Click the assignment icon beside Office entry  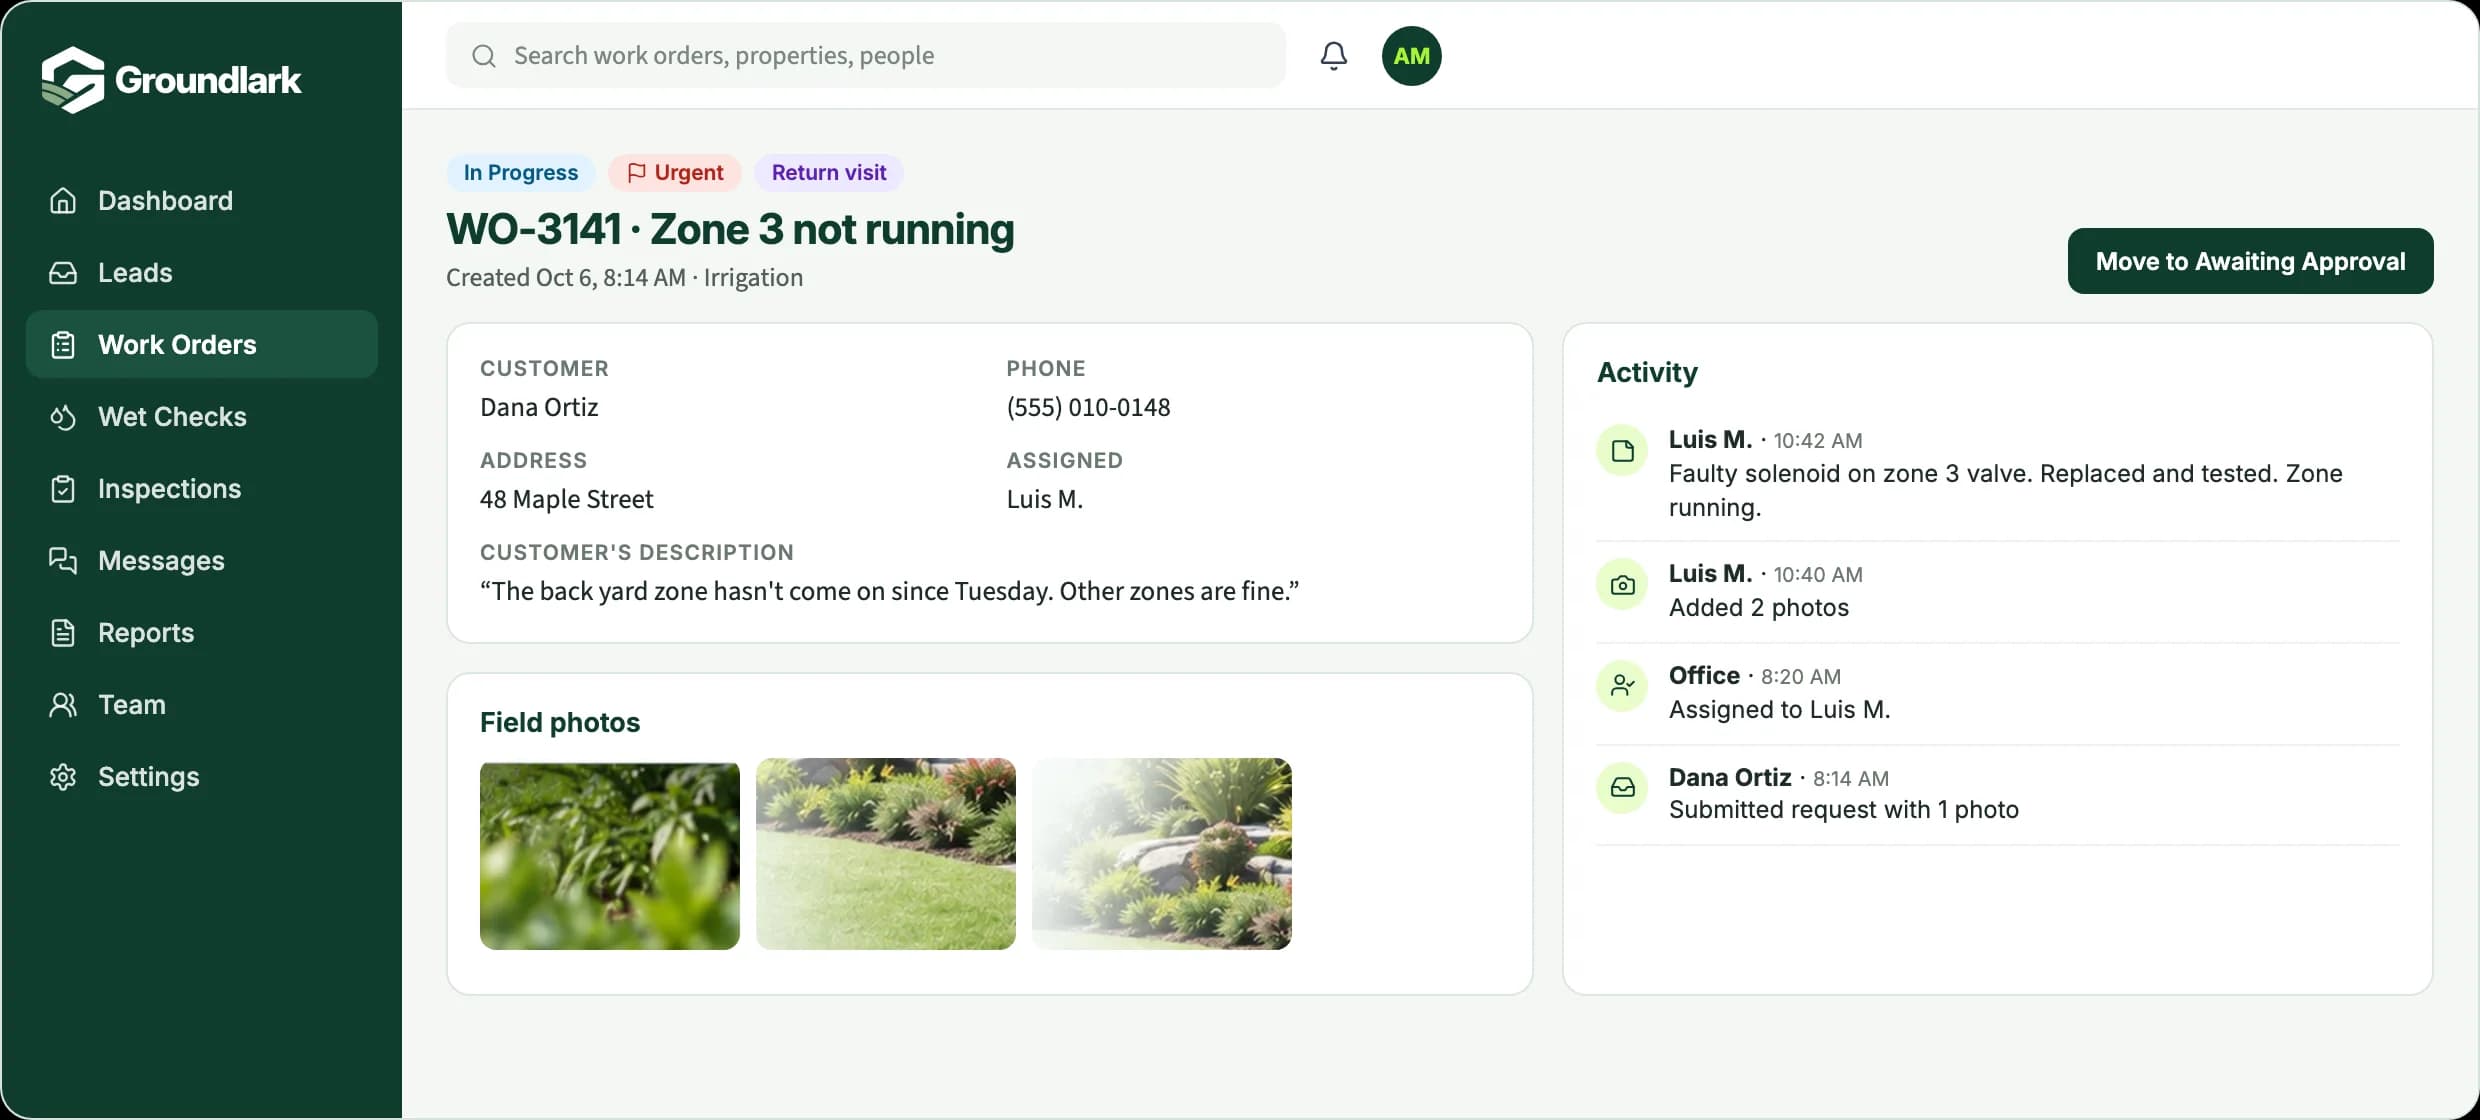(1622, 687)
